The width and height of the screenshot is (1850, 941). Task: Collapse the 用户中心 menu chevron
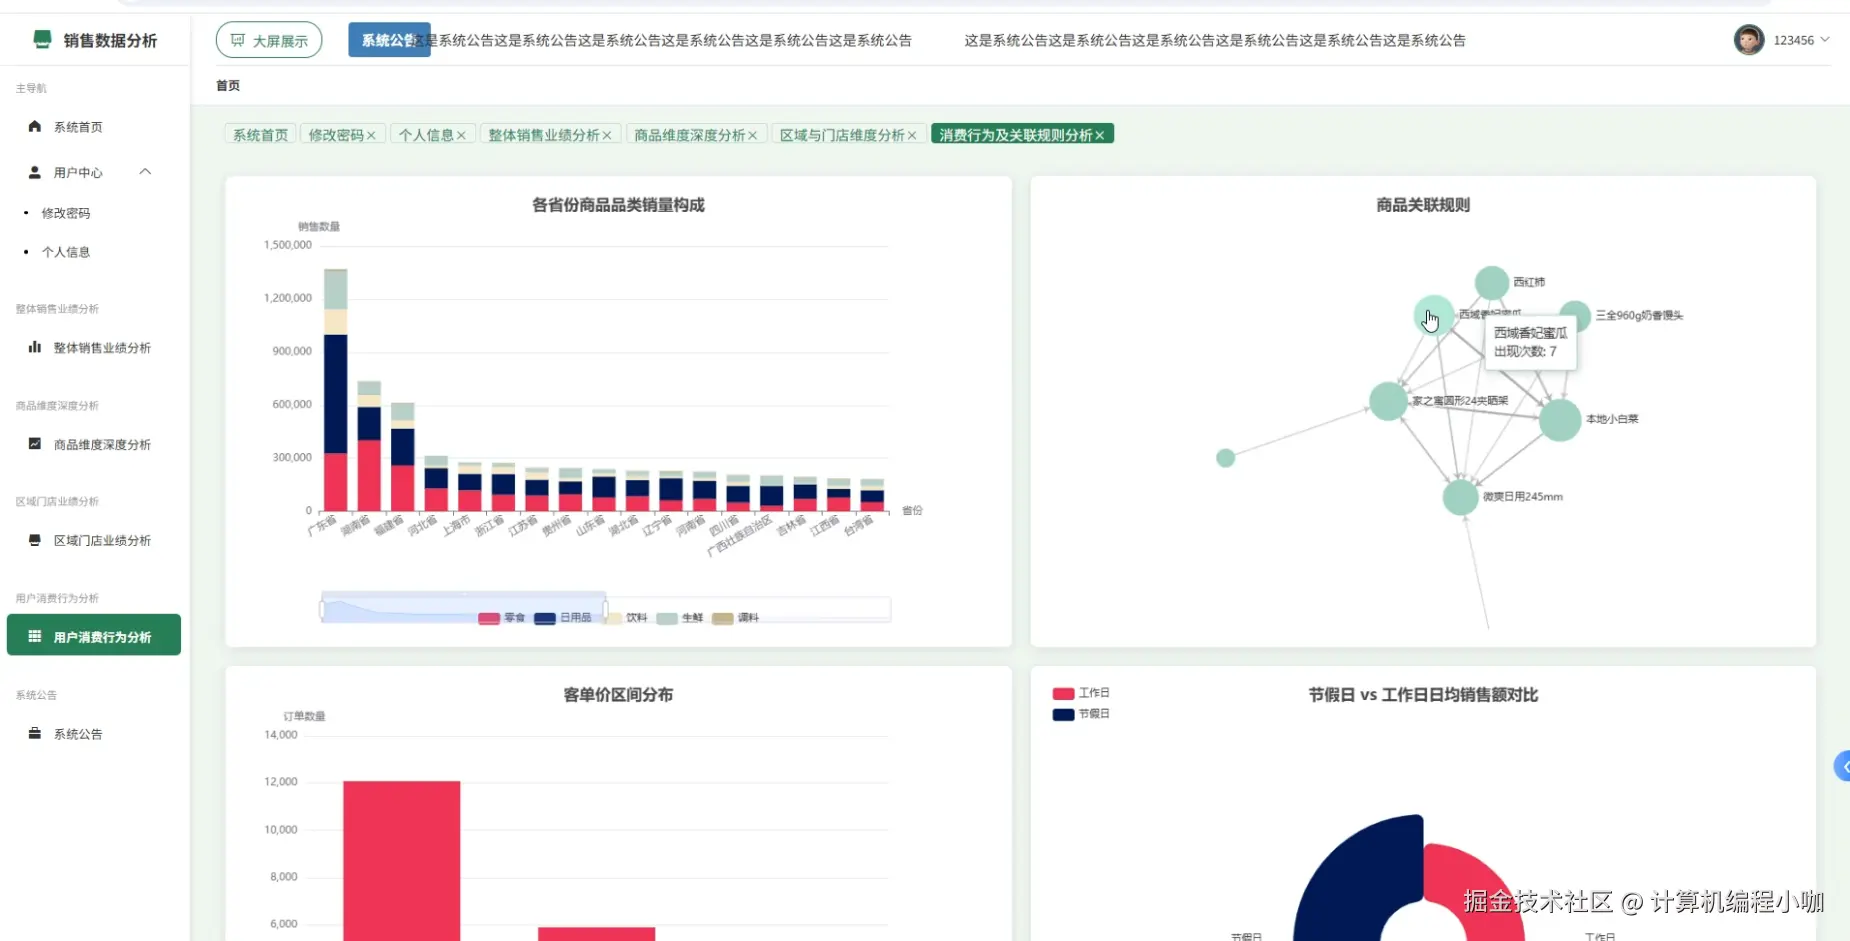(145, 172)
